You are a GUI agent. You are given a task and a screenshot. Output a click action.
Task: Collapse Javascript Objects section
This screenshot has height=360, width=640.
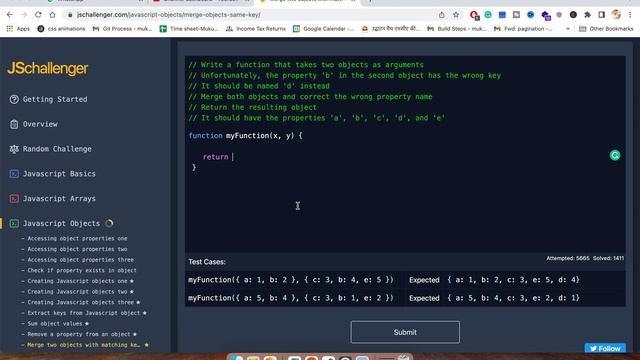(x=61, y=224)
